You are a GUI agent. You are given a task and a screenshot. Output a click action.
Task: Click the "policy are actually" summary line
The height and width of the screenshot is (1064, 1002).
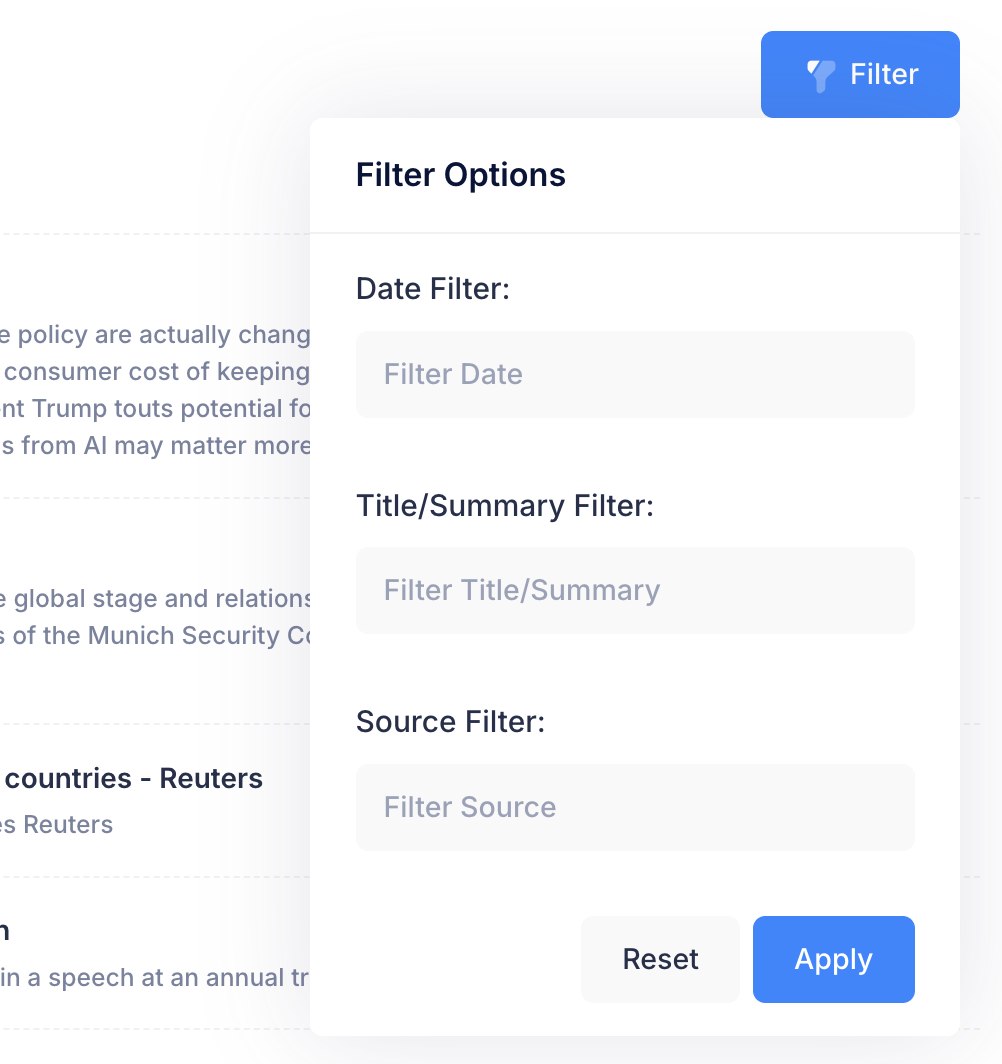(x=155, y=335)
